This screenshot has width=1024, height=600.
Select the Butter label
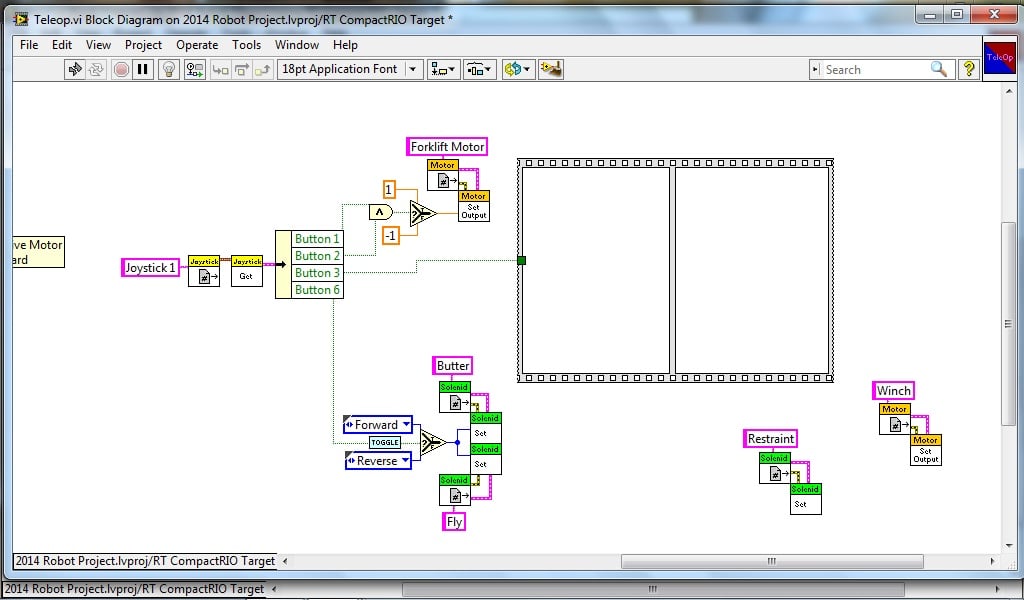pos(453,366)
